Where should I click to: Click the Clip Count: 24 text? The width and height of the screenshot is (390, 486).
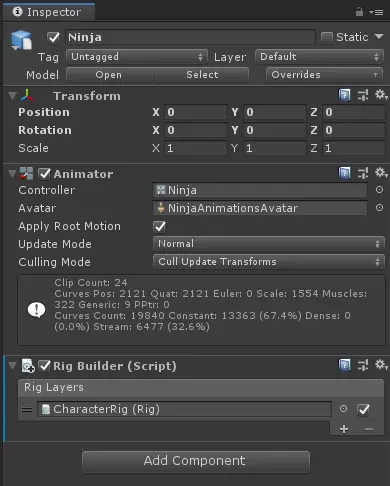[x=91, y=283]
